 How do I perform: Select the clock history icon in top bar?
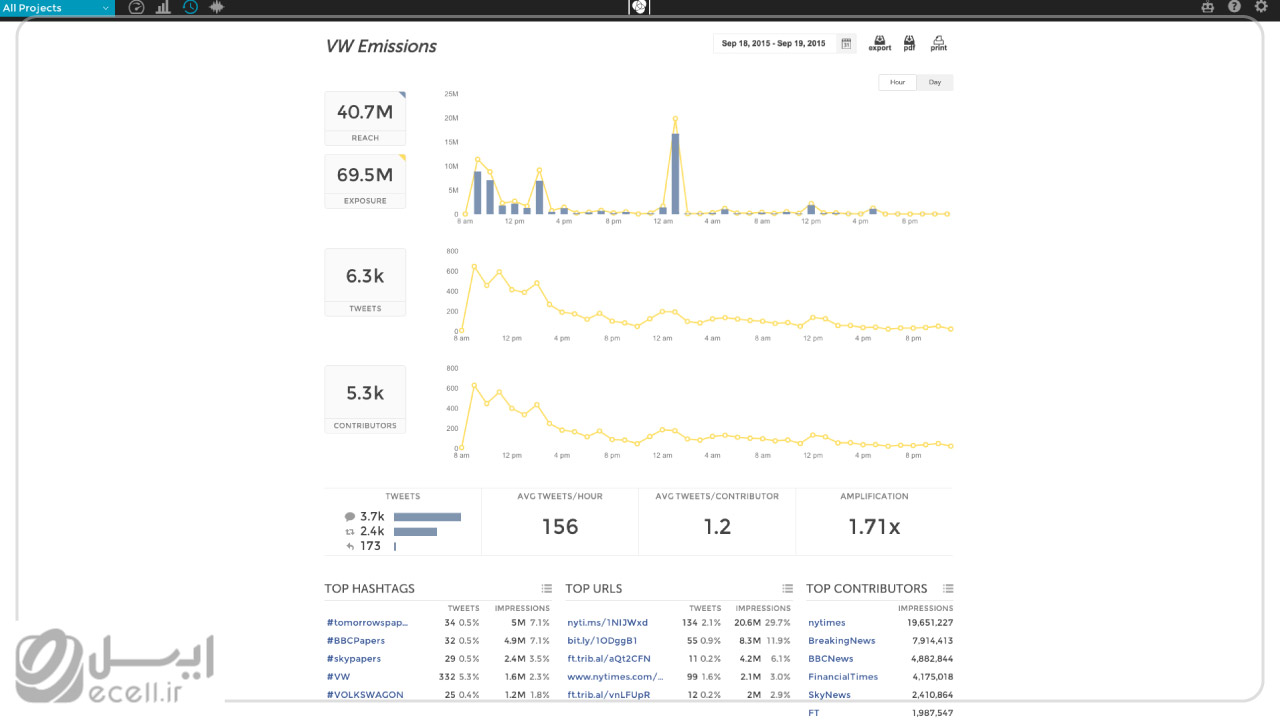coord(190,8)
